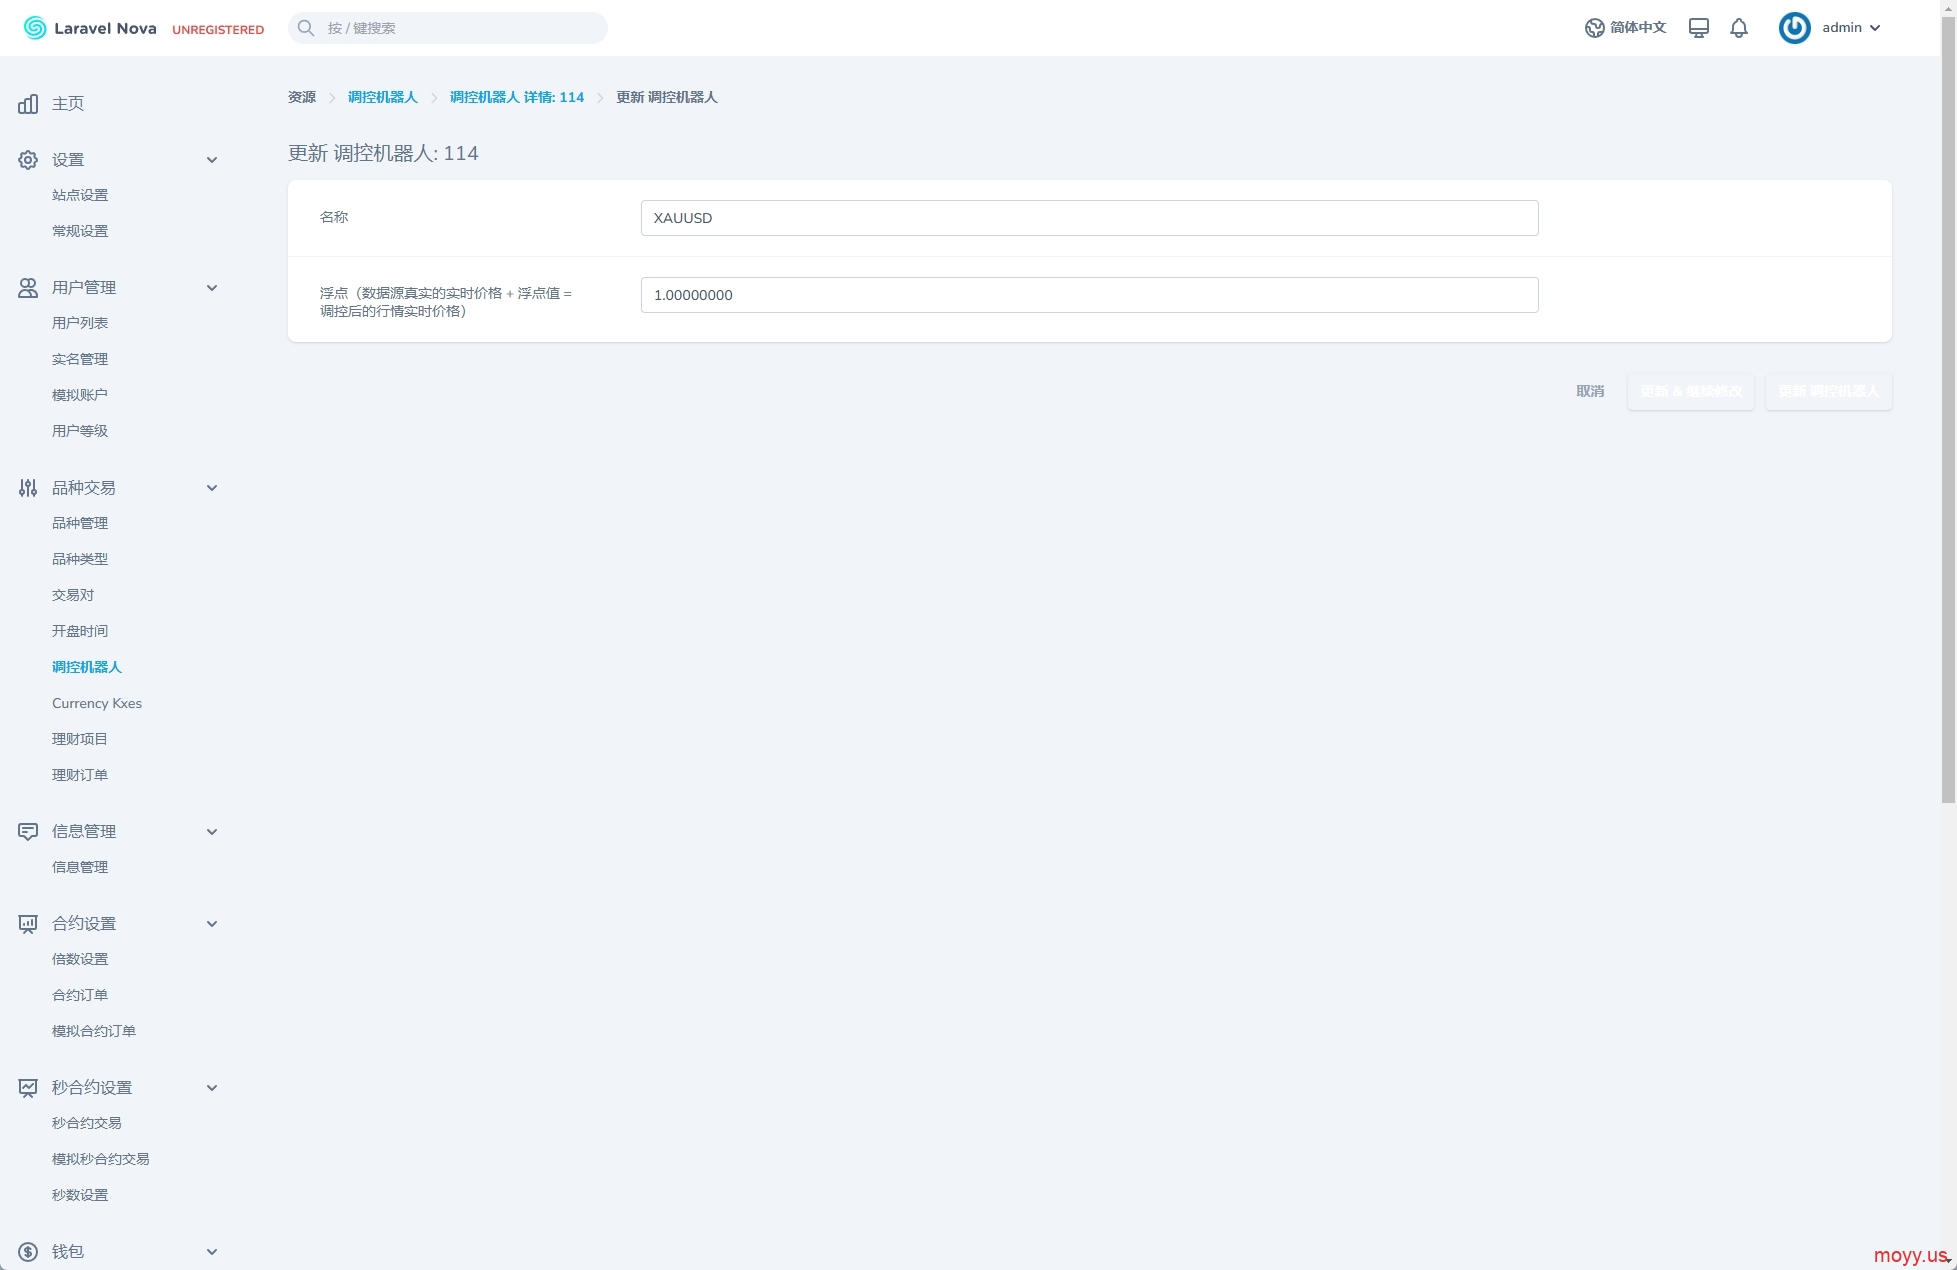1957x1270 pixels.
Task: Go to 主页 in the sidebar
Action: (x=68, y=104)
